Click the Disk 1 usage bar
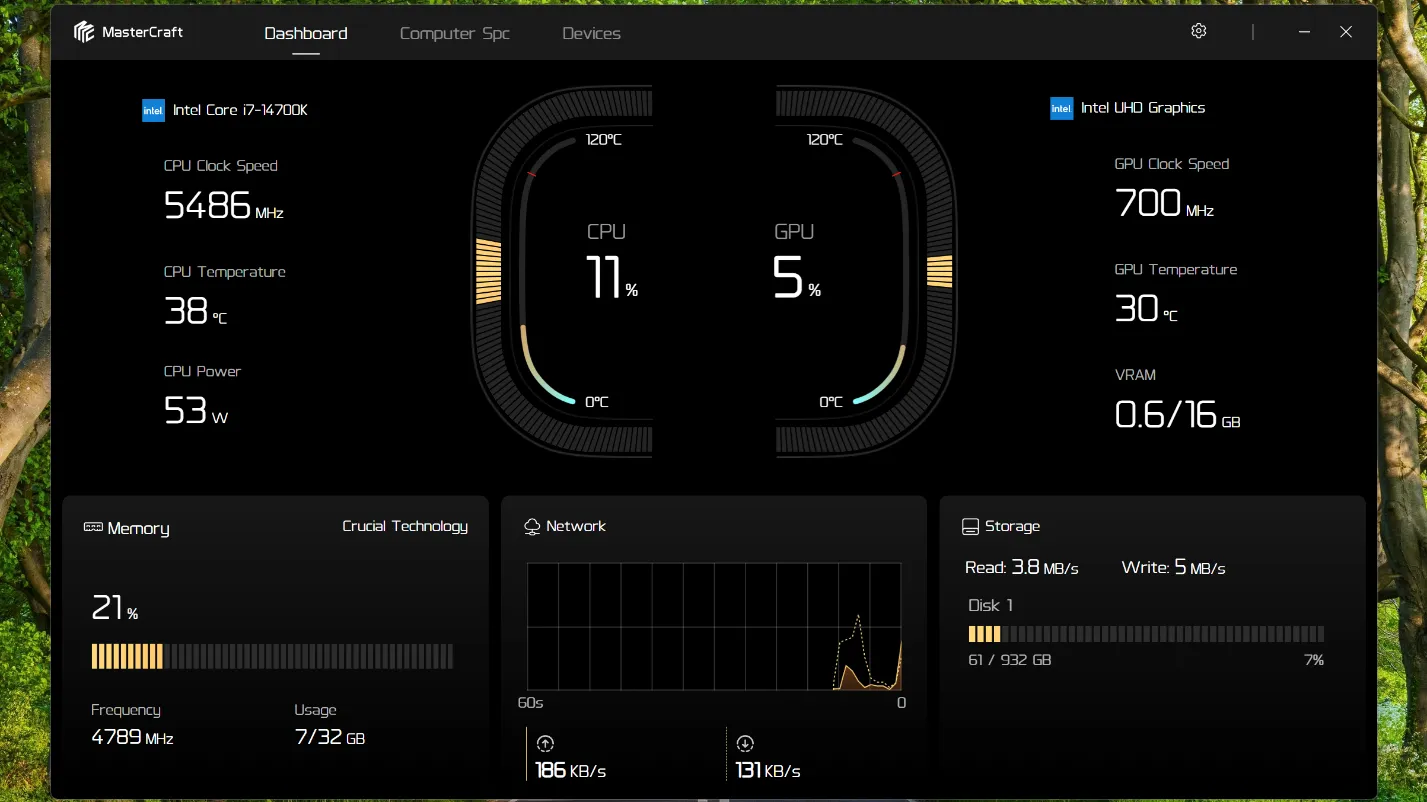This screenshot has height=802, width=1427. click(x=1146, y=634)
